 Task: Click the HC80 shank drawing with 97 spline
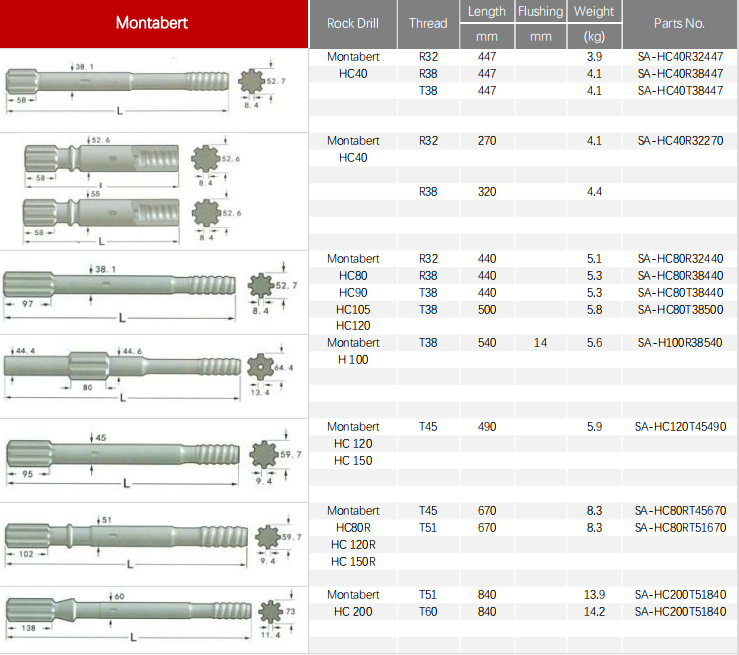119,285
